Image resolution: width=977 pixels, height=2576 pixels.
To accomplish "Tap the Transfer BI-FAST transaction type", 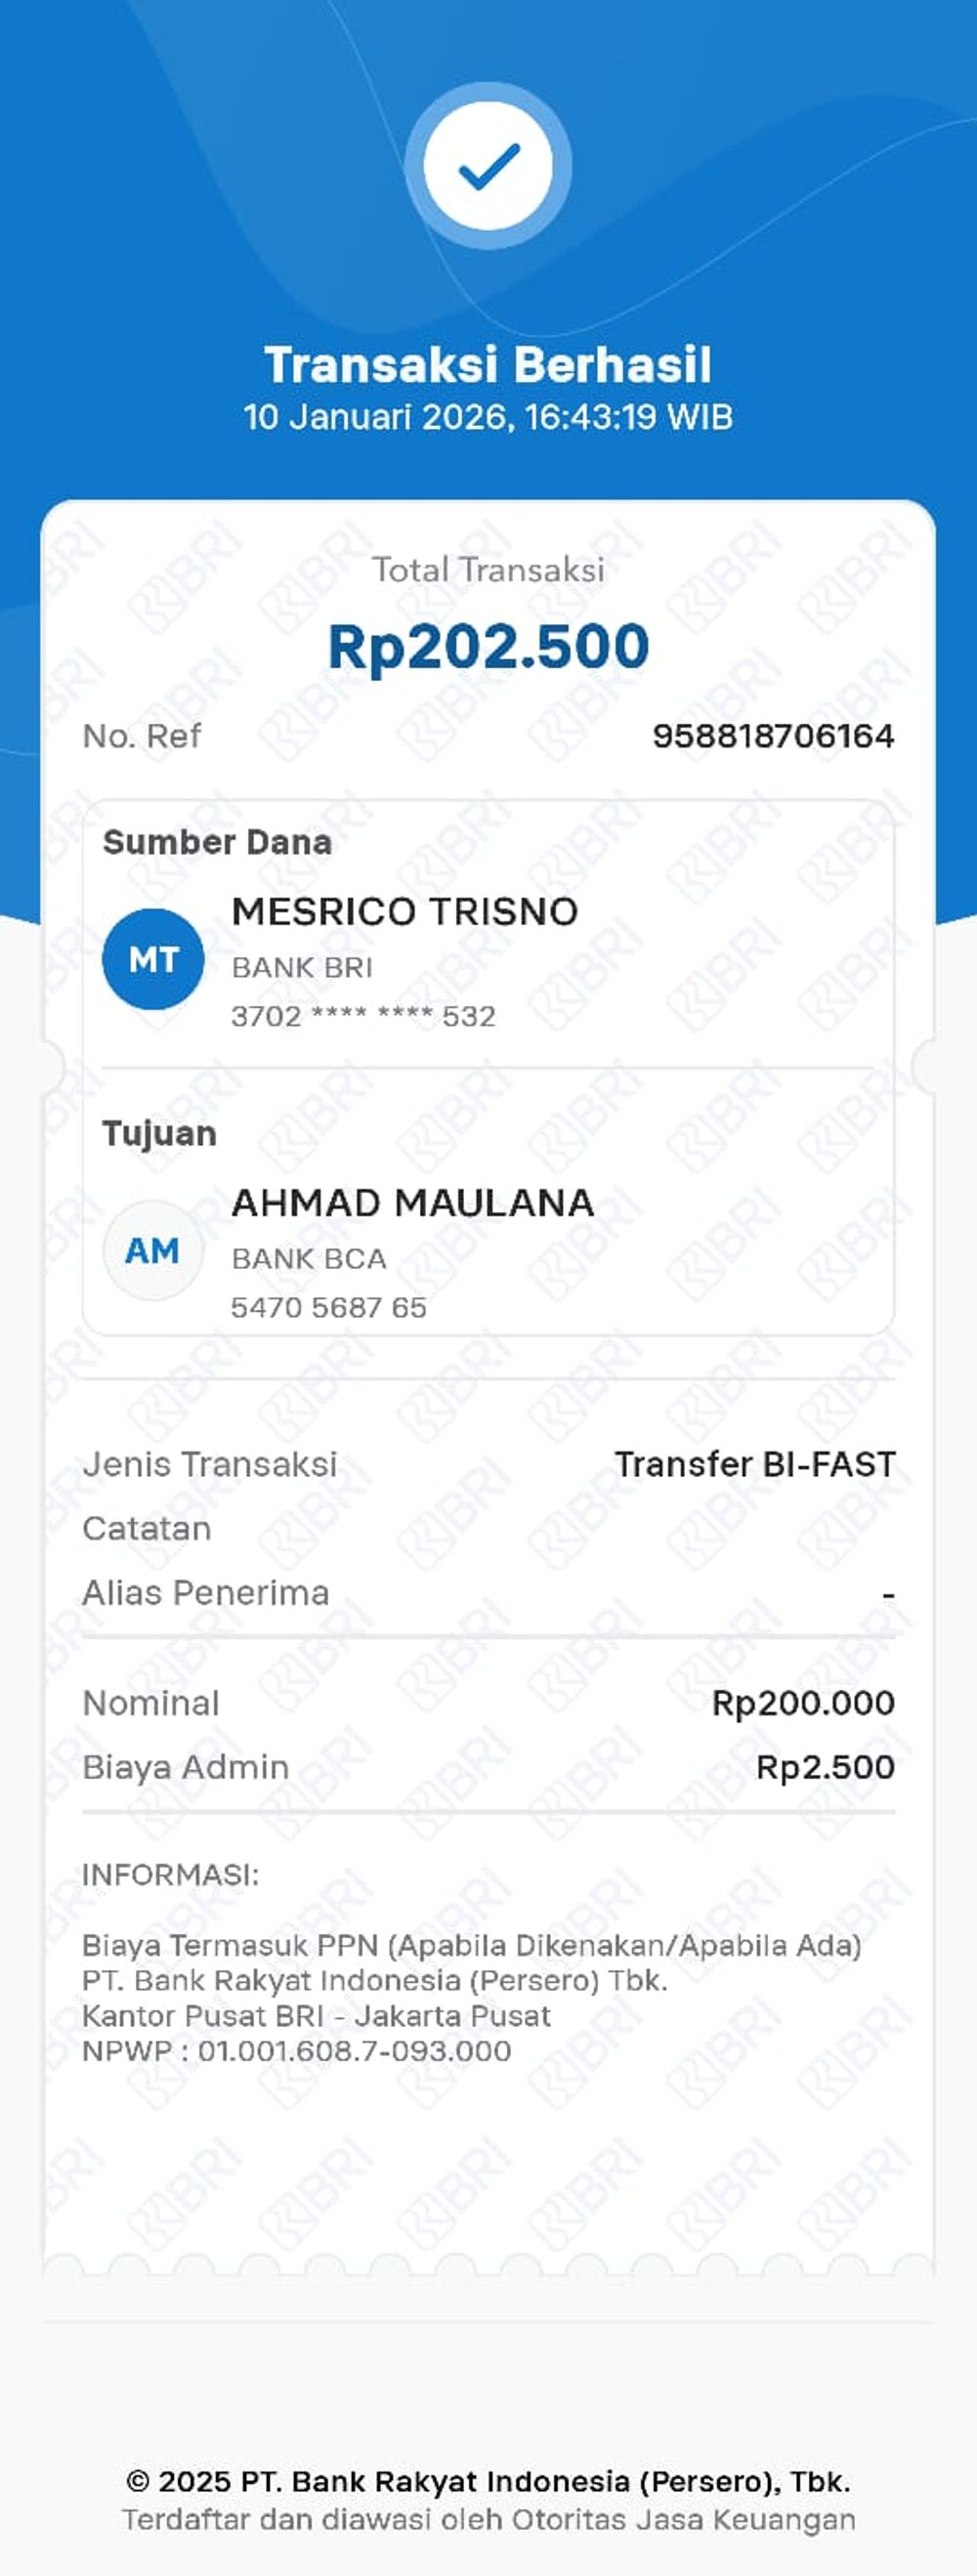I will [754, 1464].
